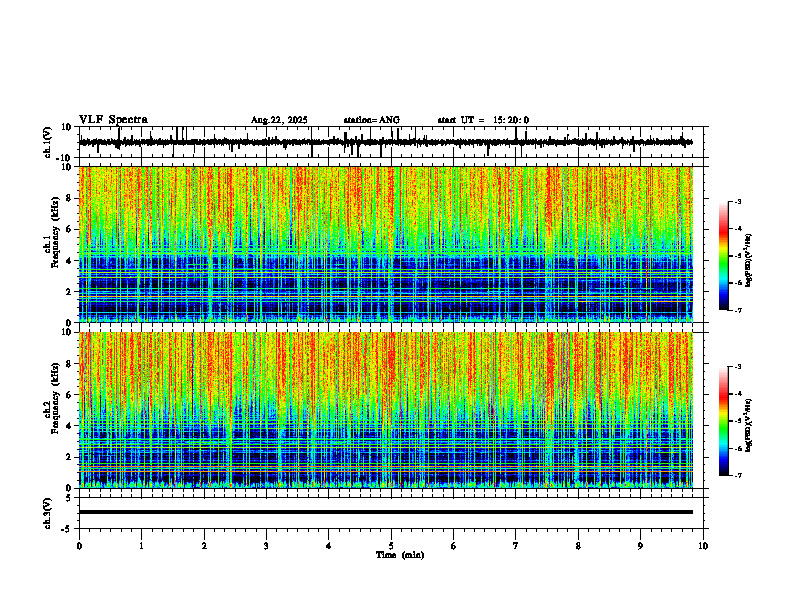Click inside the ch.1 spectrogram panel
This screenshot has height=612, width=792.
point(386,244)
